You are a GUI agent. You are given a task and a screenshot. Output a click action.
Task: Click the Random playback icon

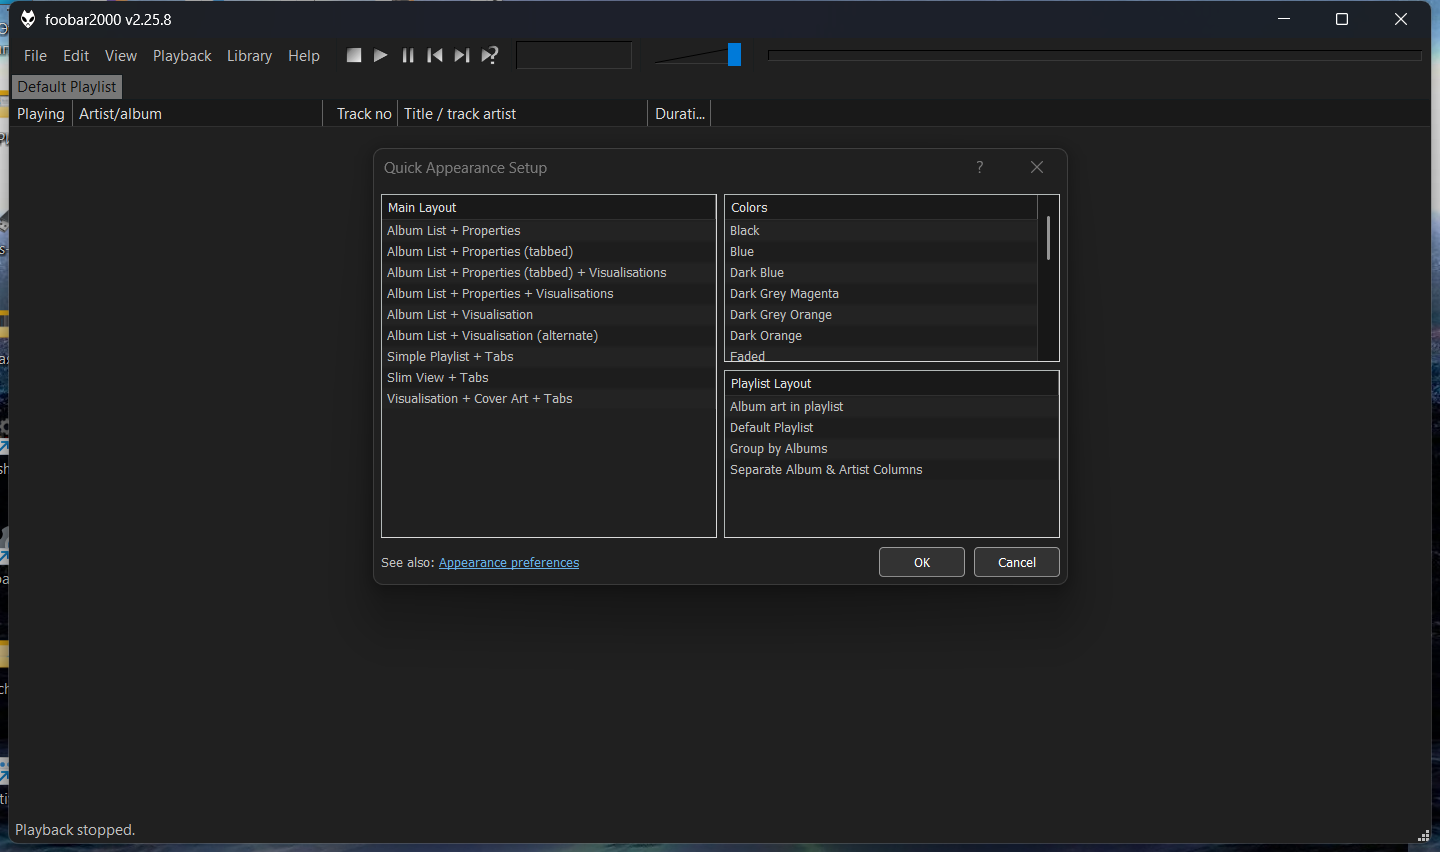pos(490,55)
